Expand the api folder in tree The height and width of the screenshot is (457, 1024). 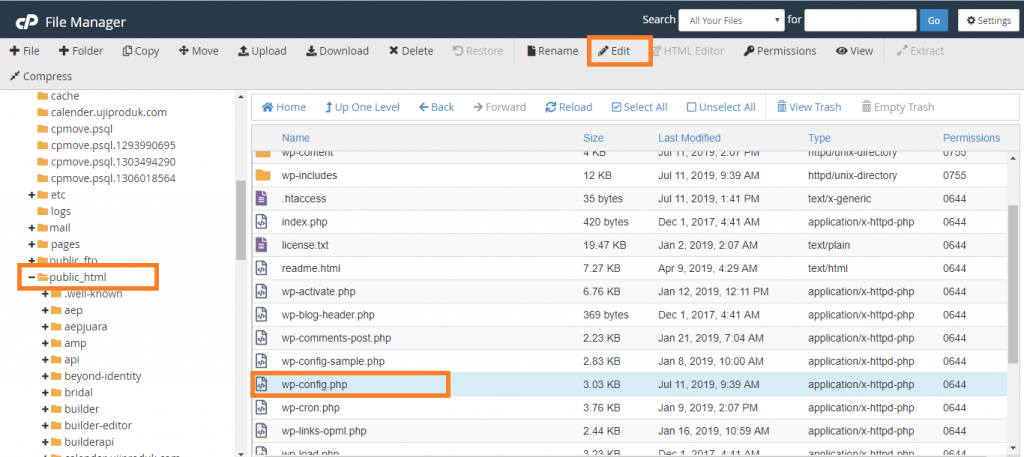(45, 359)
